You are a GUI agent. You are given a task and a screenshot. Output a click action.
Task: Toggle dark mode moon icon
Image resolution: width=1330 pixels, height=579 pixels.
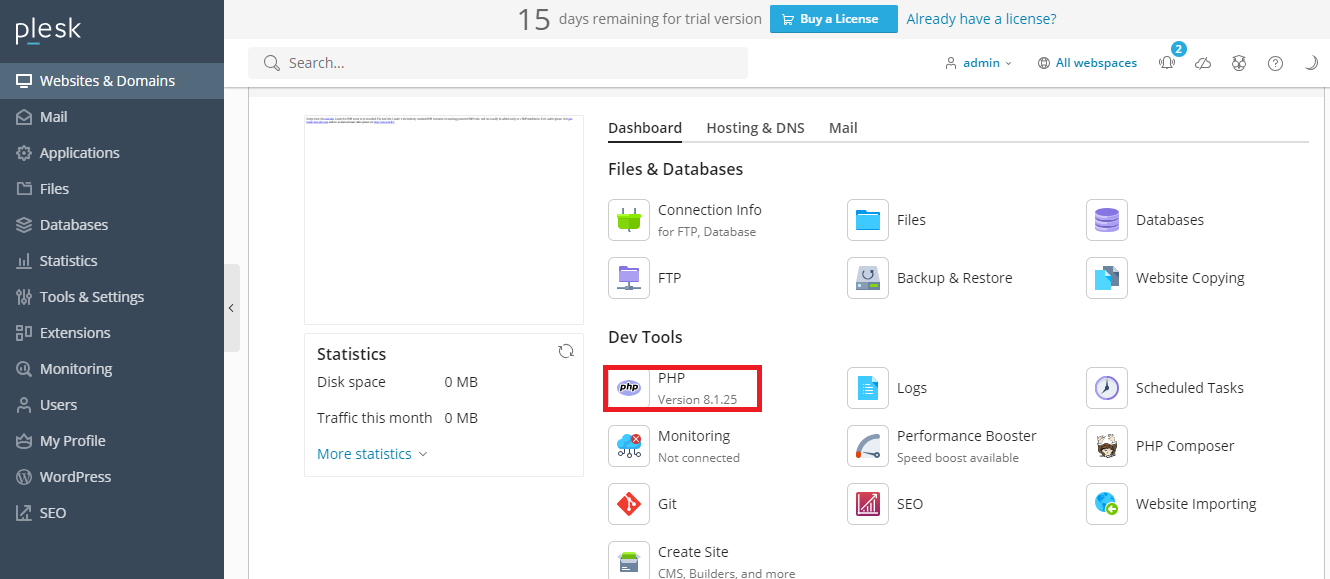tap(1311, 63)
